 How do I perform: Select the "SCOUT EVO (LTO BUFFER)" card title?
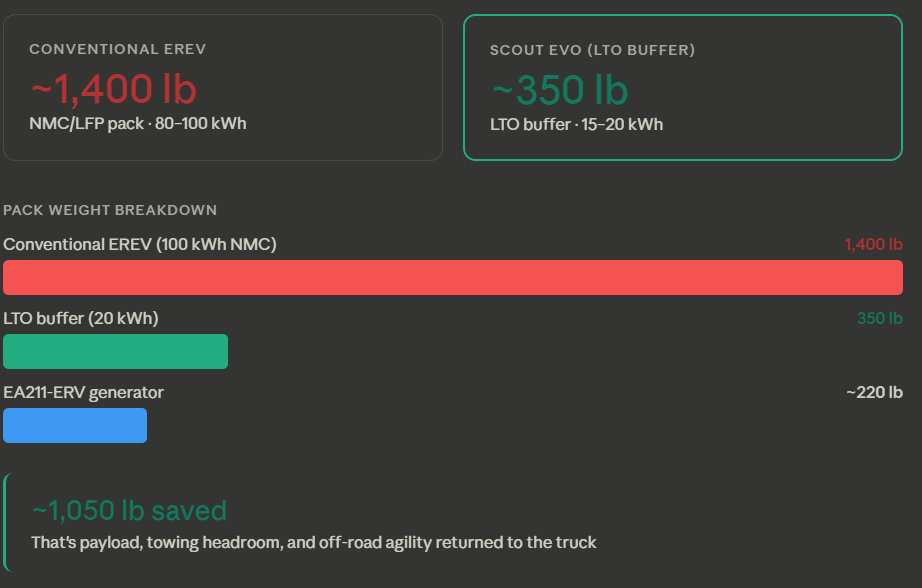[x=592, y=50]
